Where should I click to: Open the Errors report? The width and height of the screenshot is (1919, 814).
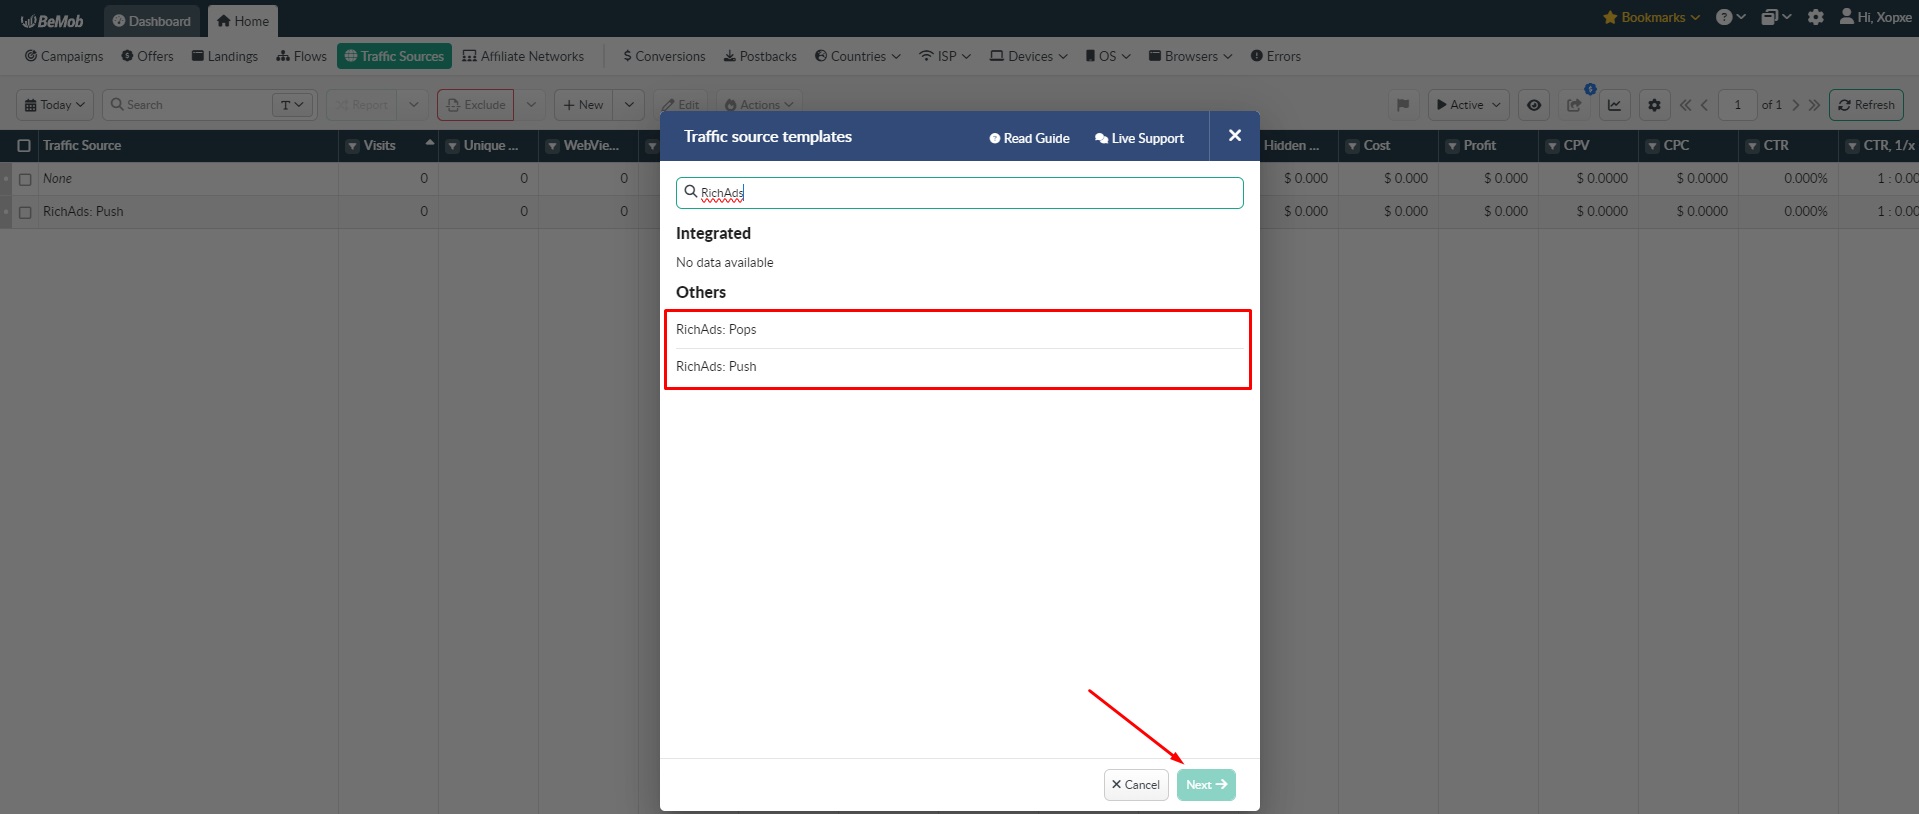1276,56
